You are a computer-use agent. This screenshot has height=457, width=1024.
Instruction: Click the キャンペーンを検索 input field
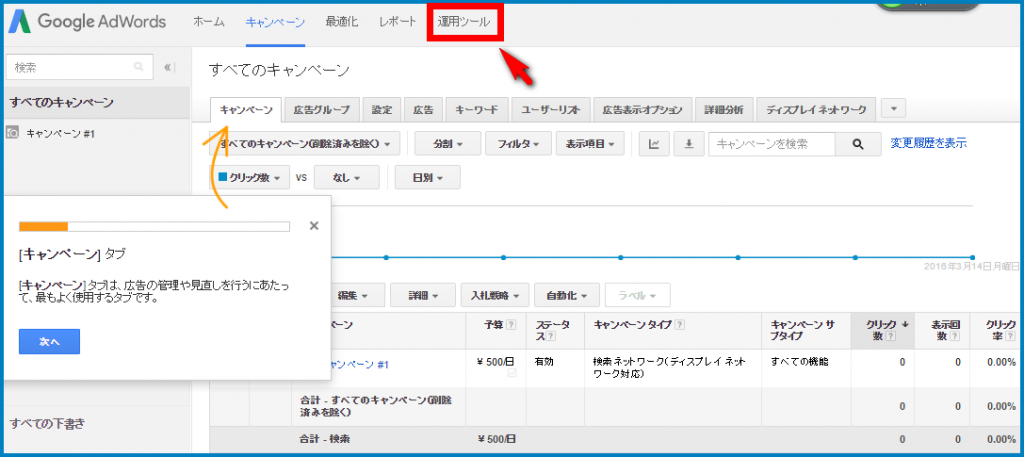(773, 144)
